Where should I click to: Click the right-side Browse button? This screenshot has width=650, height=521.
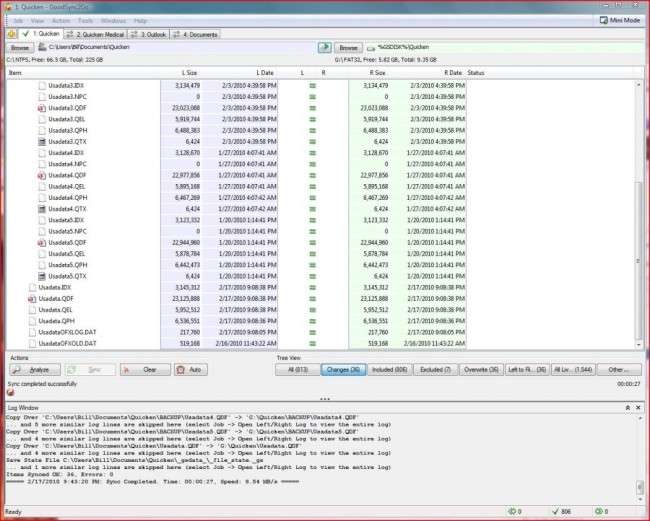coord(348,47)
